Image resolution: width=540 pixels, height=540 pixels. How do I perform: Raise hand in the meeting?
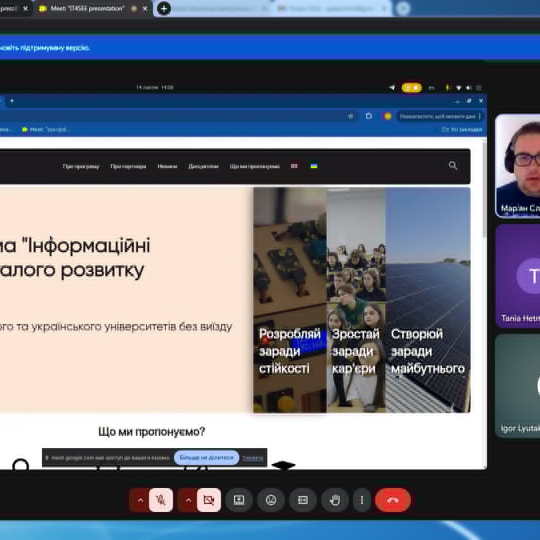point(335,500)
